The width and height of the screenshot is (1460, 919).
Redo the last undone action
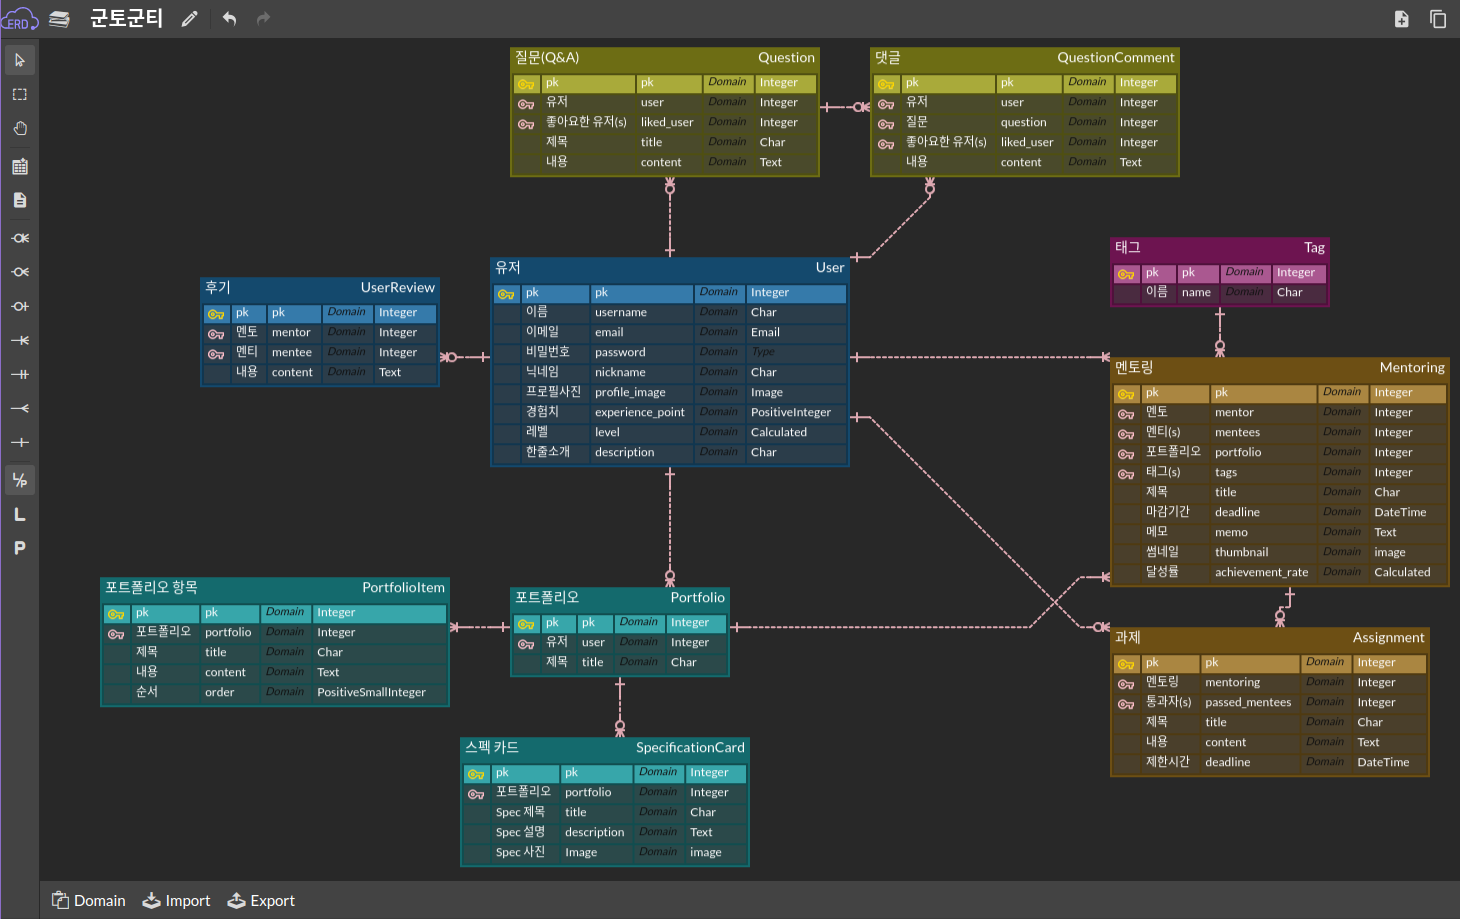[x=264, y=19]
